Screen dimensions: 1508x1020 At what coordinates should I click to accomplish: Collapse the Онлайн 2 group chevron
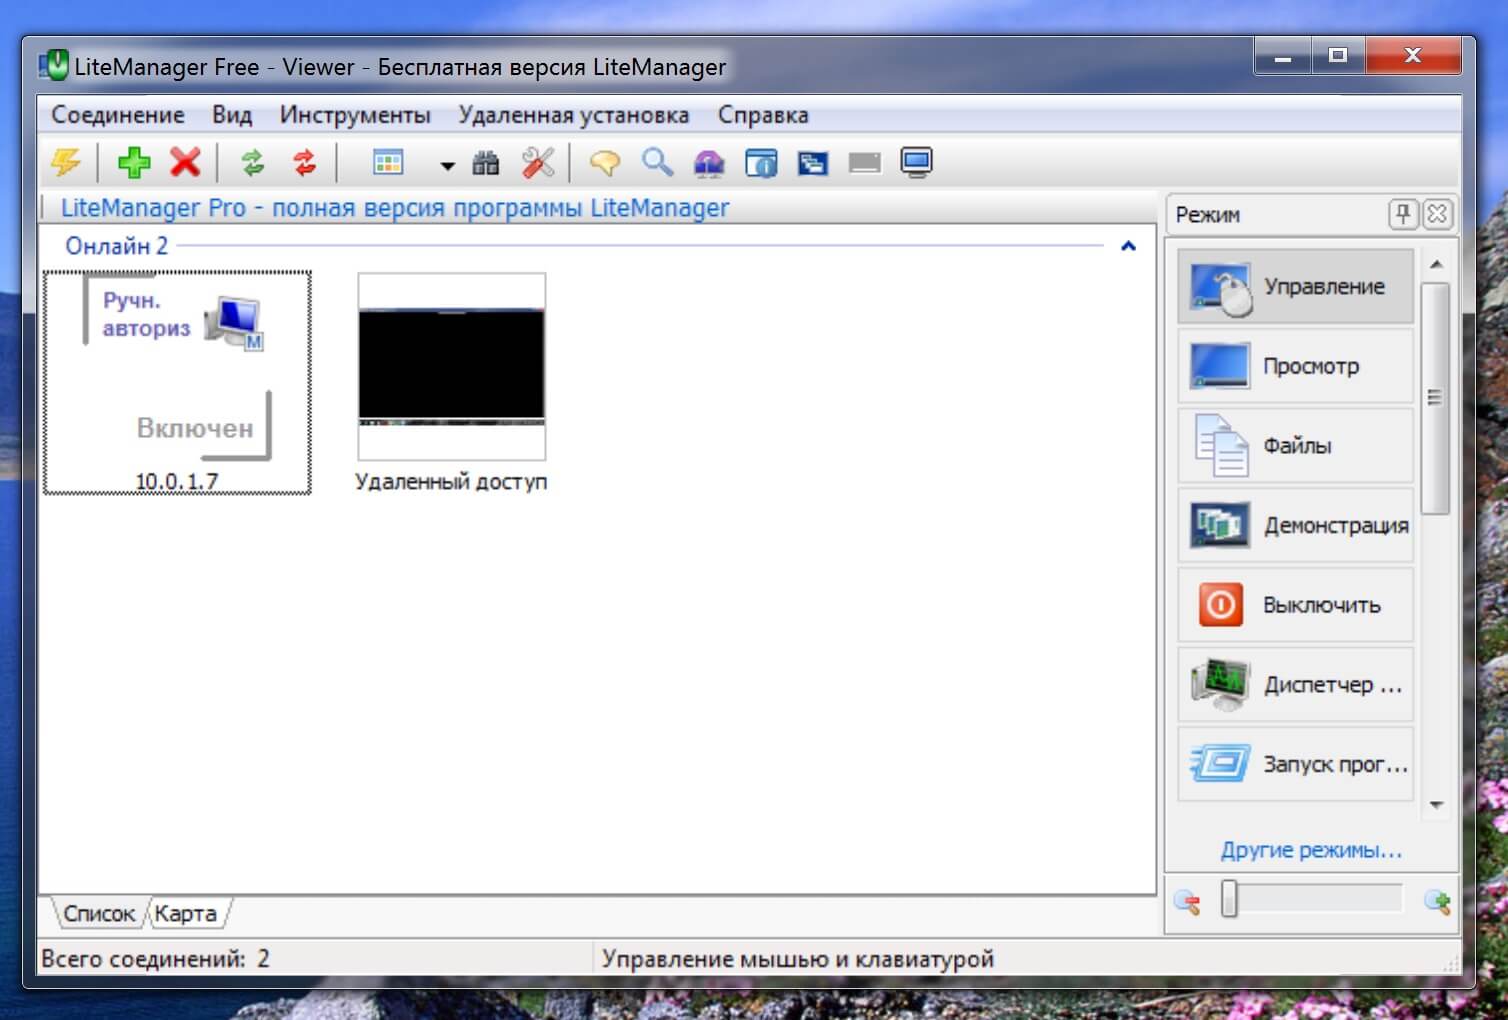pyautogui.click(x=1128, y=246)
